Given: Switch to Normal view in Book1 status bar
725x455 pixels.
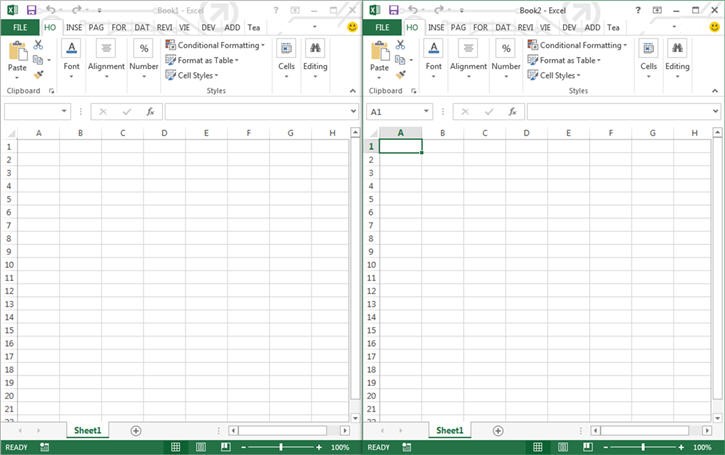Looking at the screenshot, I should click(x=176, y=447).
